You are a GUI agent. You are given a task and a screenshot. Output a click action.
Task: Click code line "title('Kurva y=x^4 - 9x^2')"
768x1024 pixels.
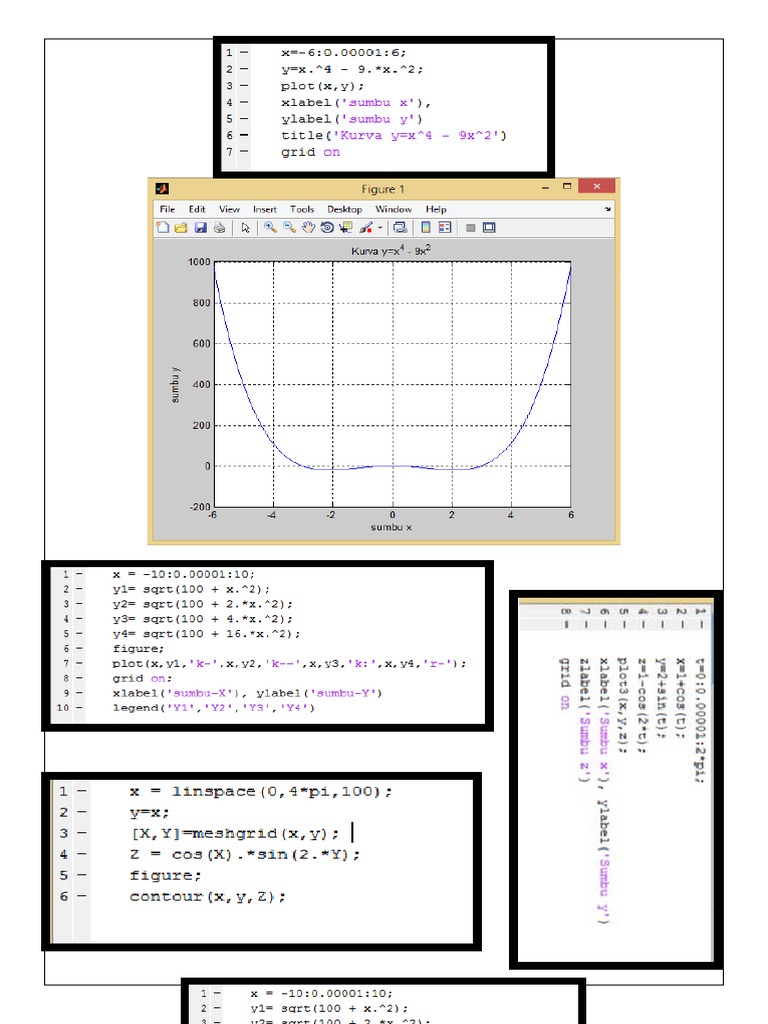click(x=394, y=135)
